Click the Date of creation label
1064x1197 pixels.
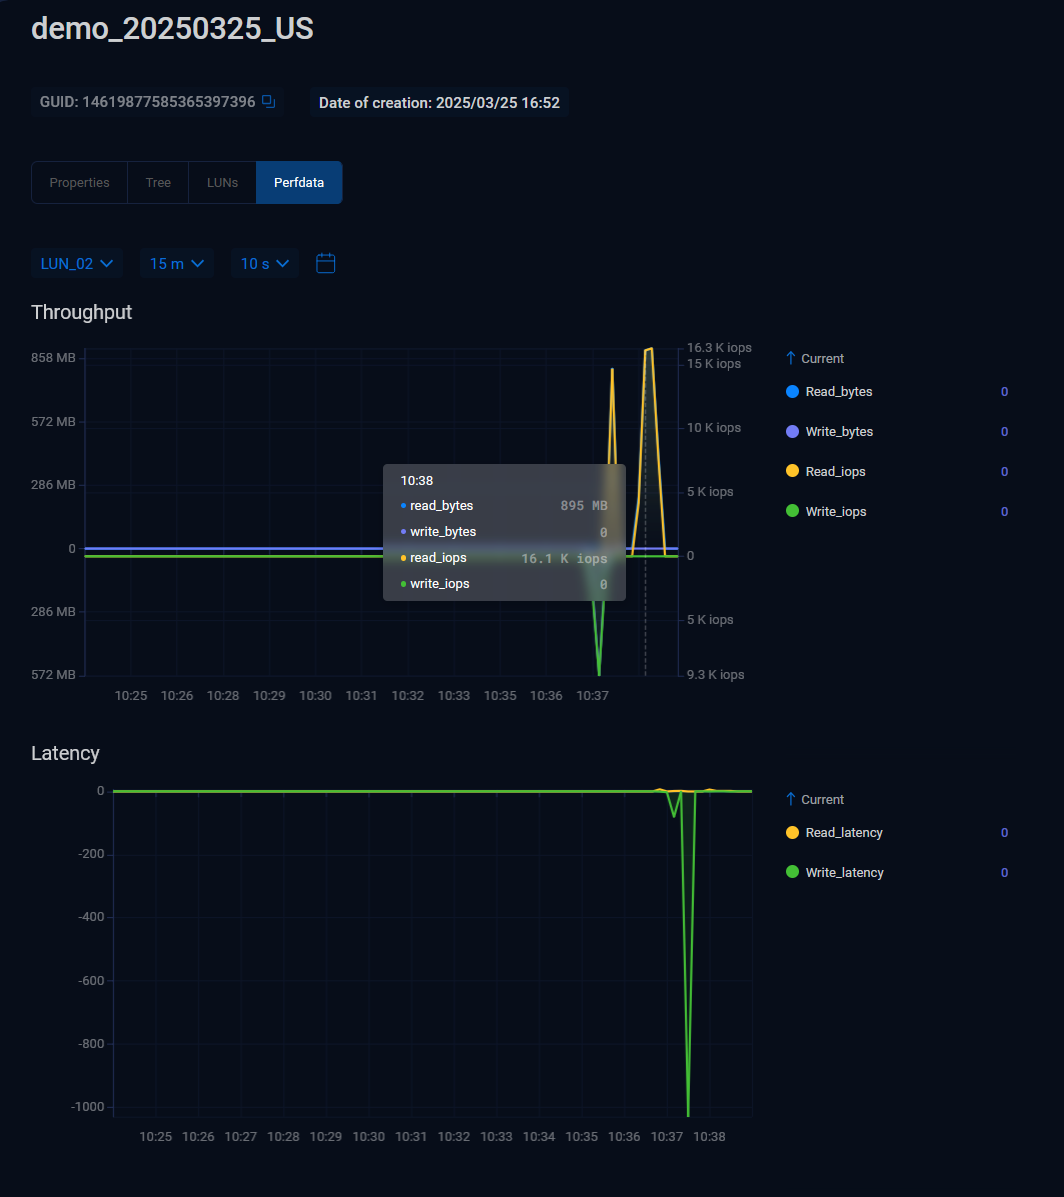(439, 102)
